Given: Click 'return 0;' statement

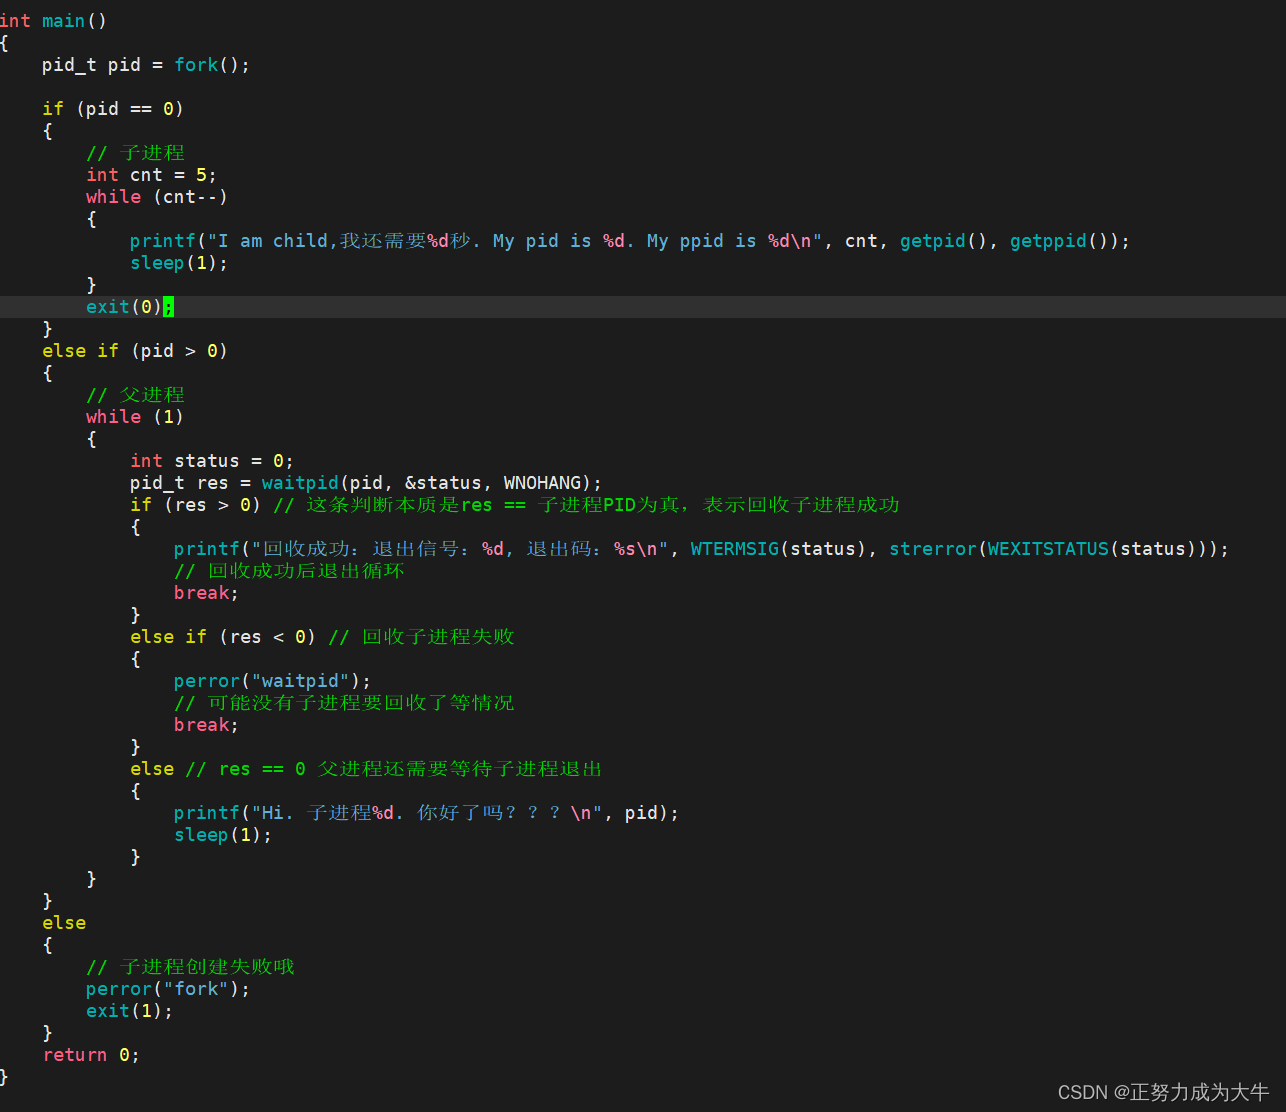Looking at the screenshot, I should coord(91,1055).
